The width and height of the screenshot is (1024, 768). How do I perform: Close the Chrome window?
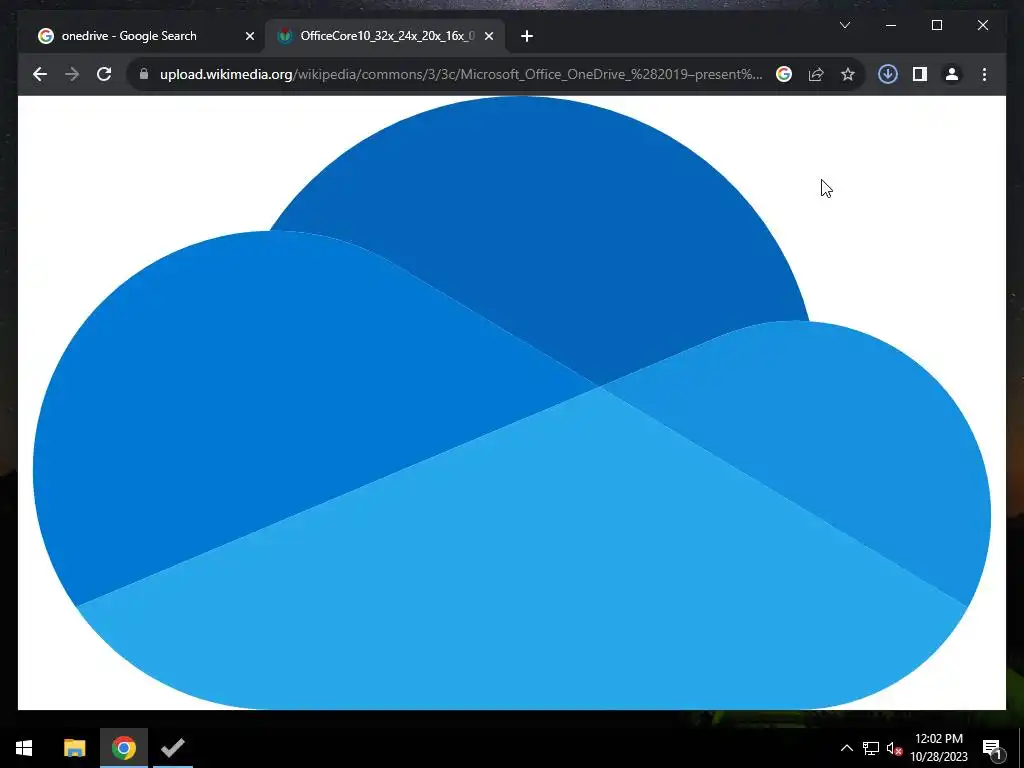click(x=982, y=25)
